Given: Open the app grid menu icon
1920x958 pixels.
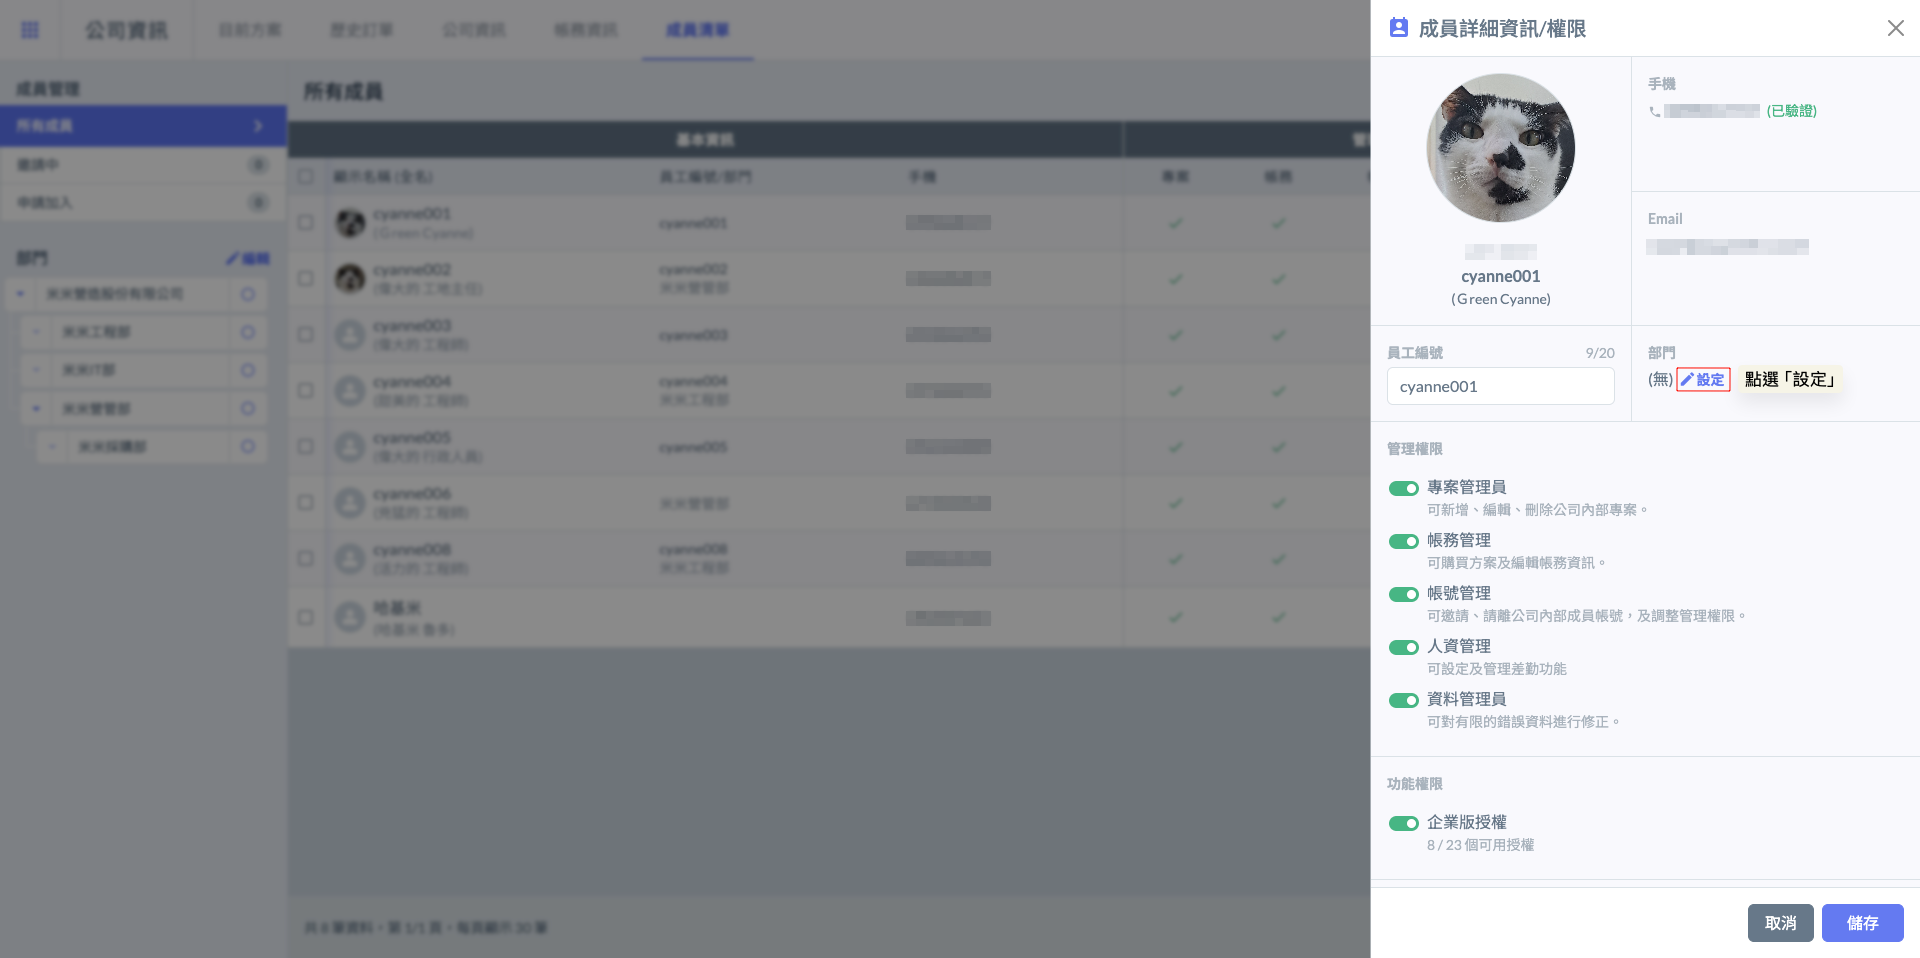Looking at the screenshot, I should [30, 30].
